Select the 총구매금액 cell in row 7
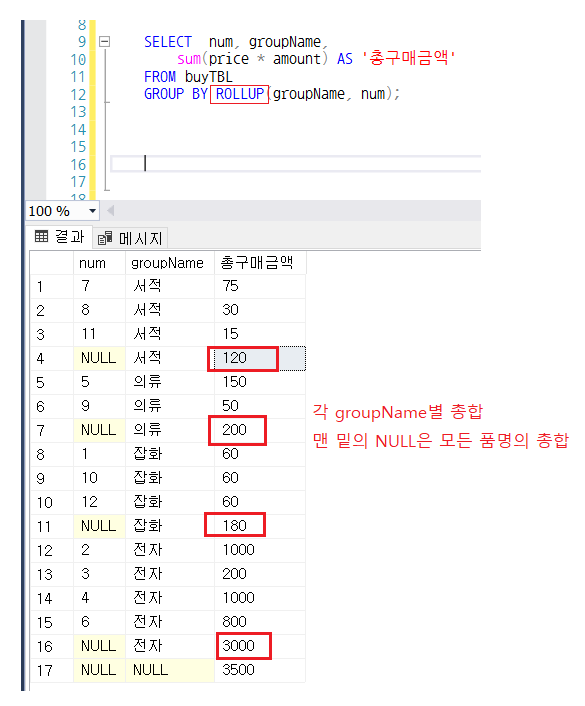Image resolution: width=585 pixels, height=706 pixels. click(x=260, y=430)
